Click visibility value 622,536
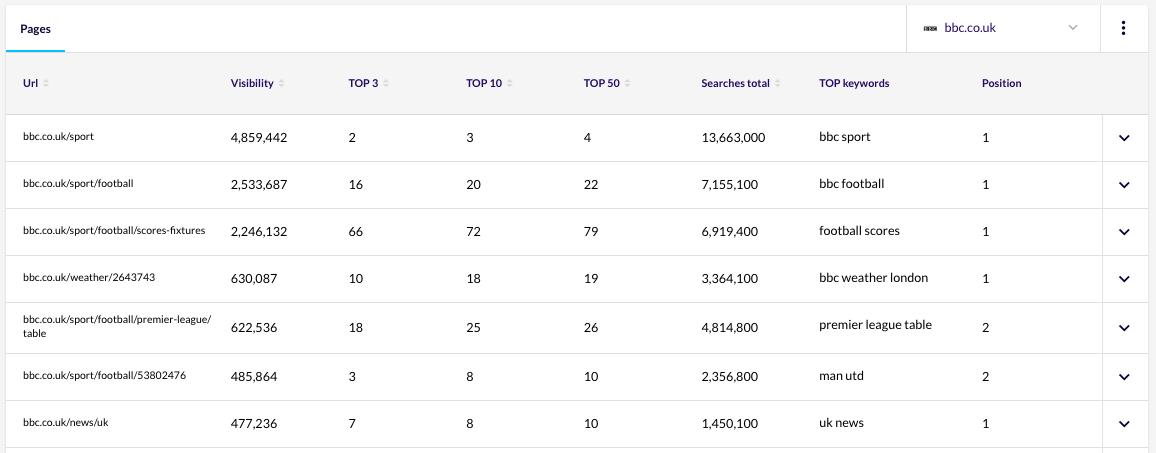 pos(254,328)
